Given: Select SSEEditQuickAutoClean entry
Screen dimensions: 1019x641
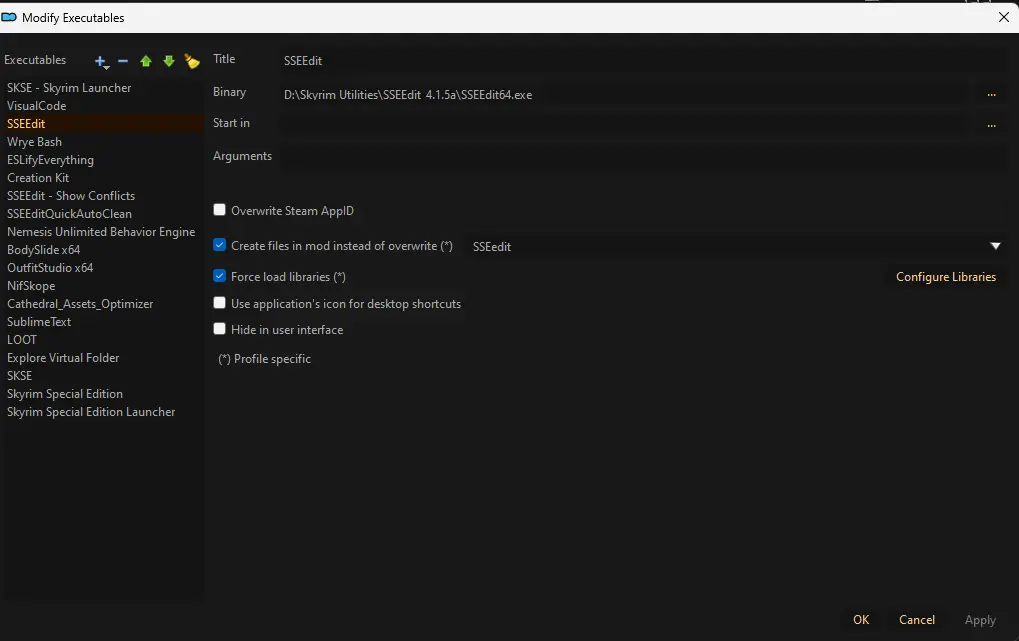Looking at the screenshot, I should click(x=102, y=214).
